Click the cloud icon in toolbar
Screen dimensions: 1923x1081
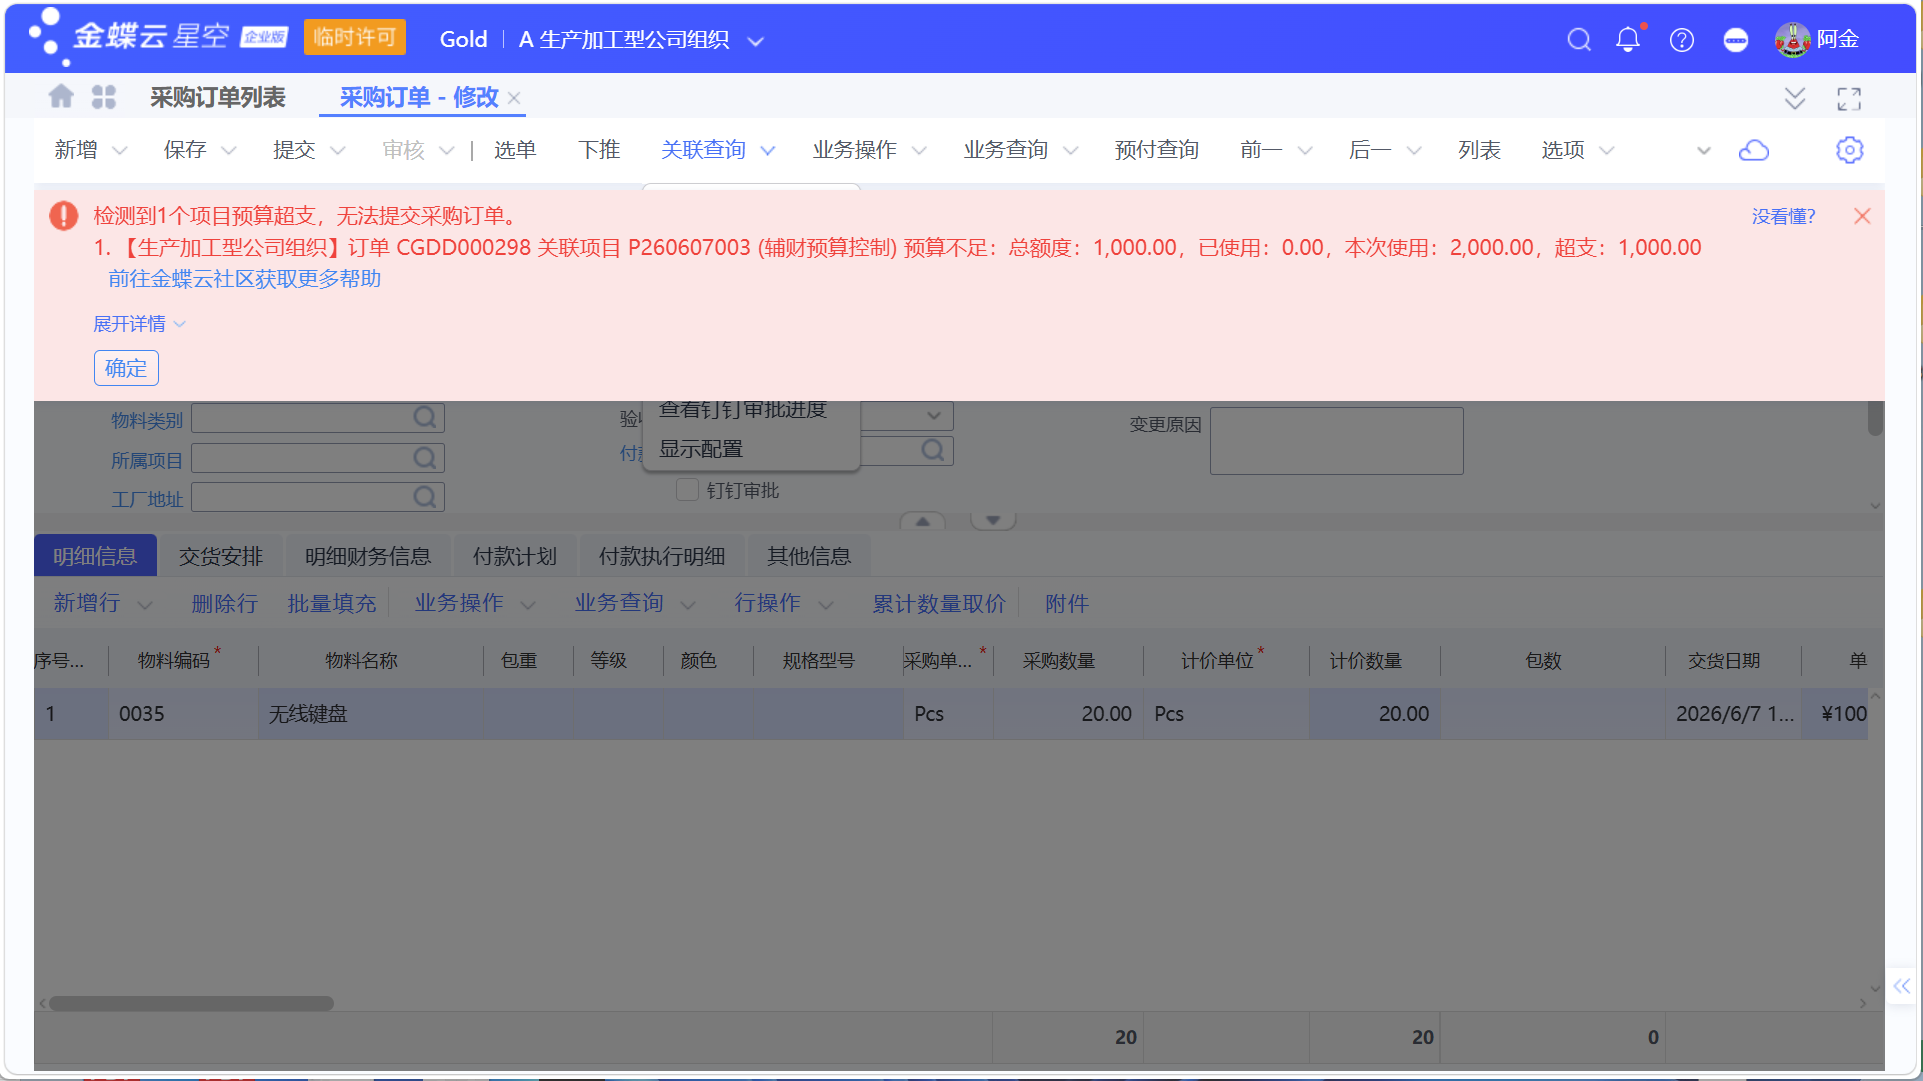1754,150
